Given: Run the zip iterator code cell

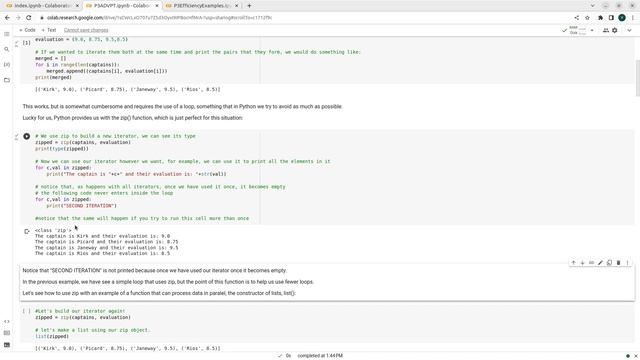Looking at the screenshot, I should (x=27, y=136).
